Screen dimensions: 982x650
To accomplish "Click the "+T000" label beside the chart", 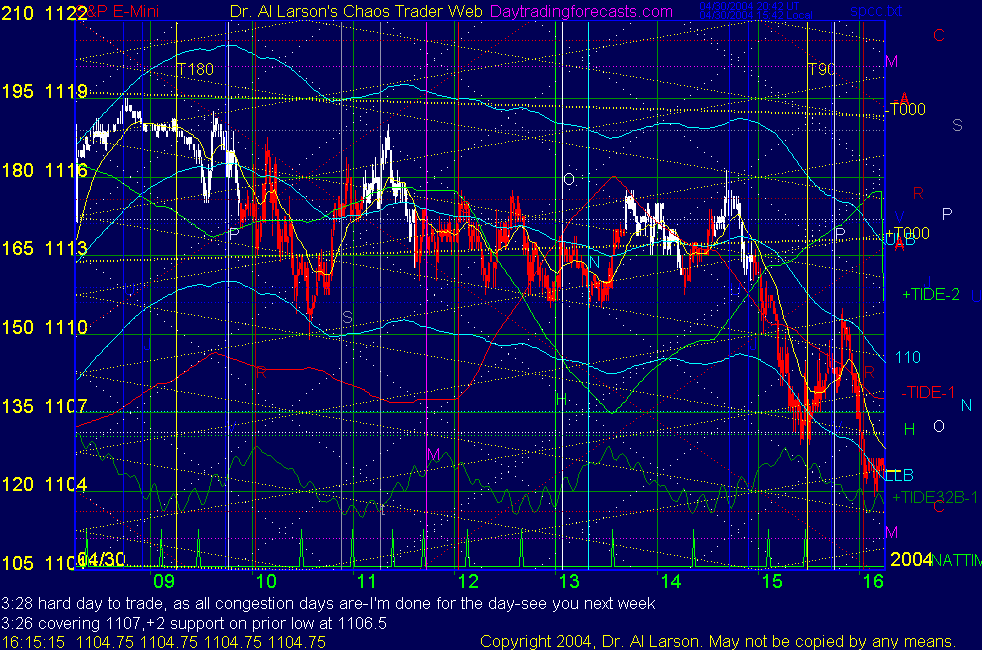I will pos(907,233).
